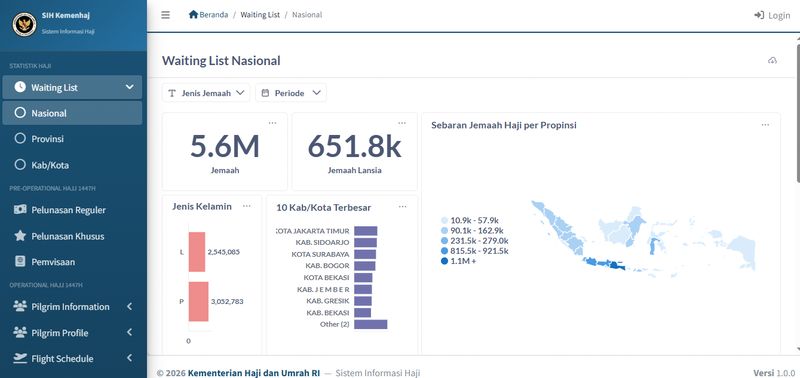Go to Waiting List breadcrumb link

click(x=260, y=15)
